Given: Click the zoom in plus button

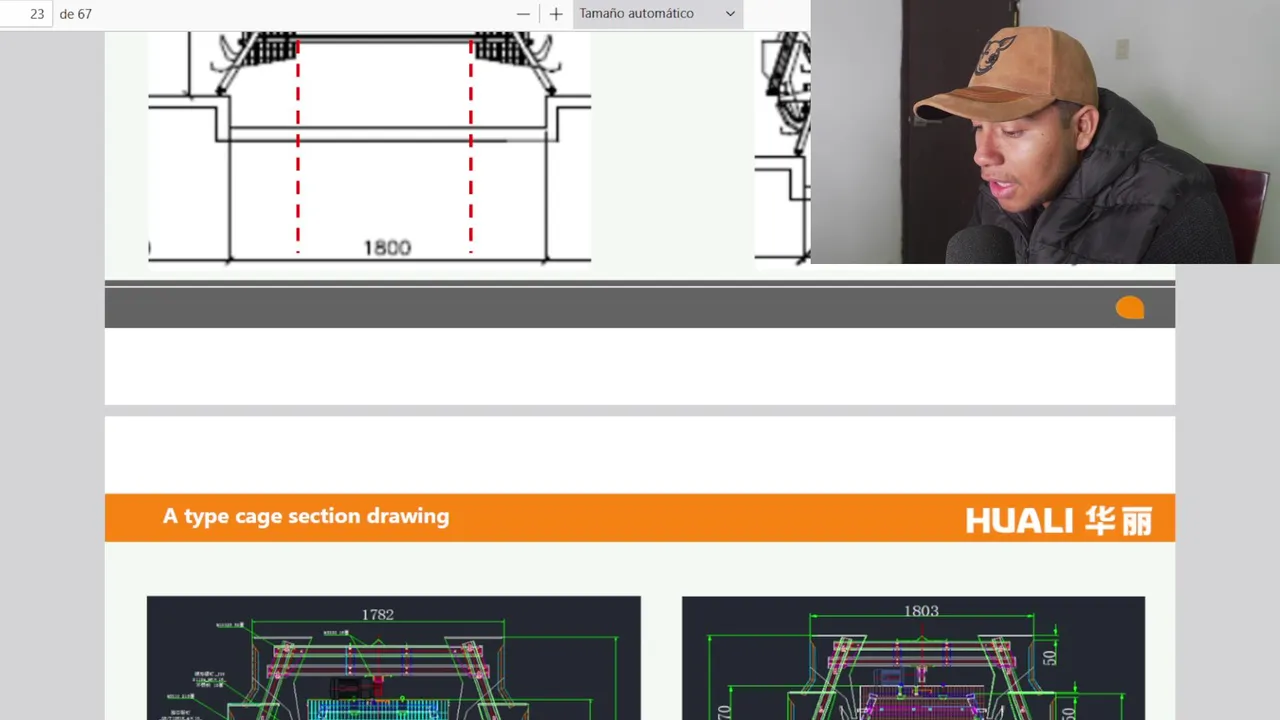Looking at the screenshot, I should (x=556, y=14).
